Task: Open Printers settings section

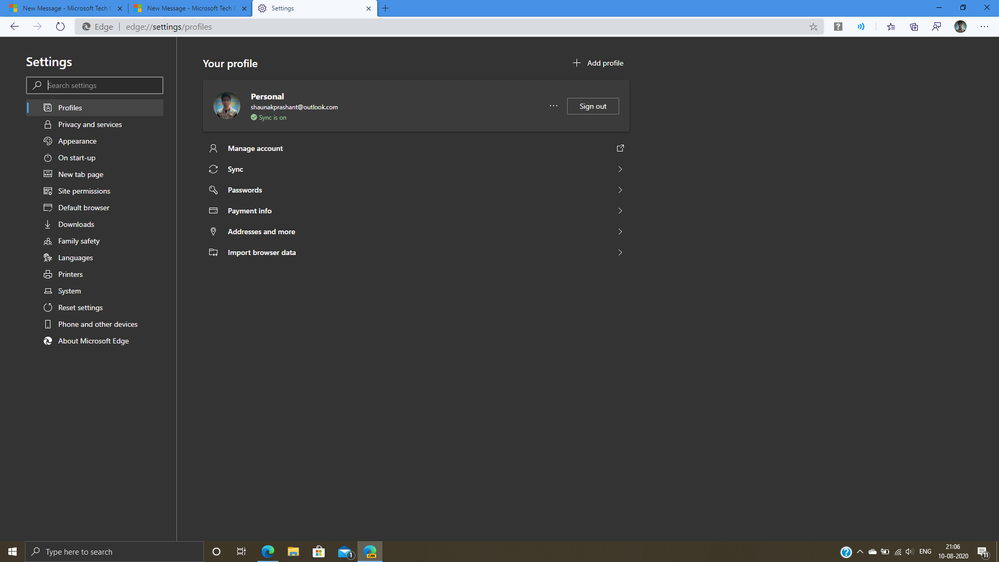Action: [95, 274]
